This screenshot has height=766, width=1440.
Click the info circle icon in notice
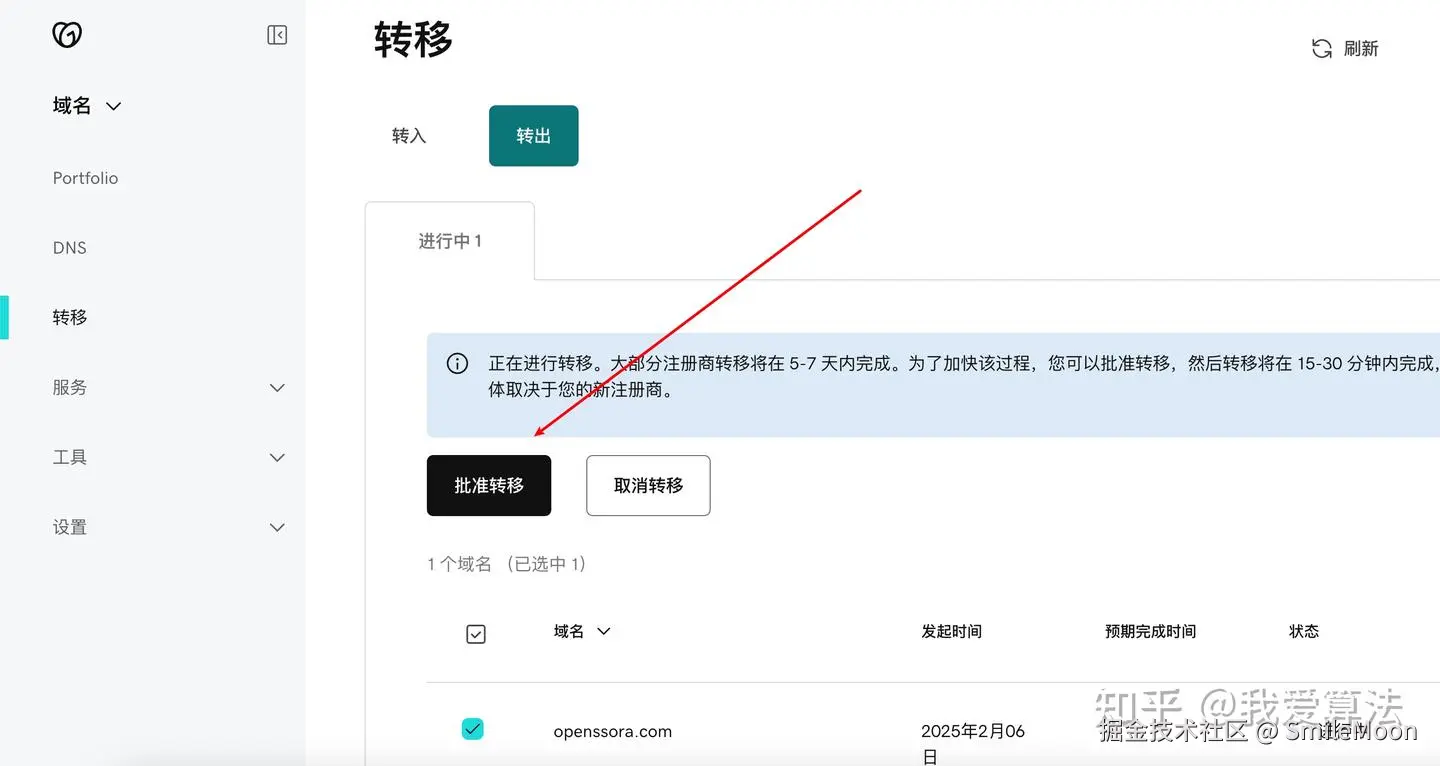pyautogui.click(x=457, y=364)
